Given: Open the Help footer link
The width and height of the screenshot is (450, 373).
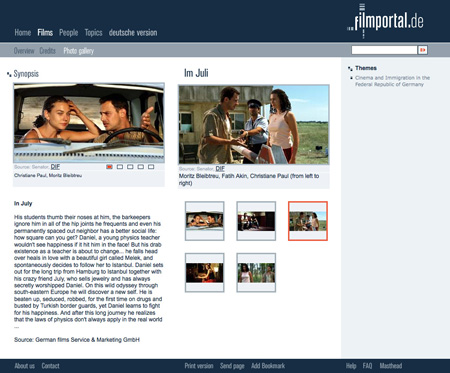Looking at the screenshot, I should (x=351, y=366).
